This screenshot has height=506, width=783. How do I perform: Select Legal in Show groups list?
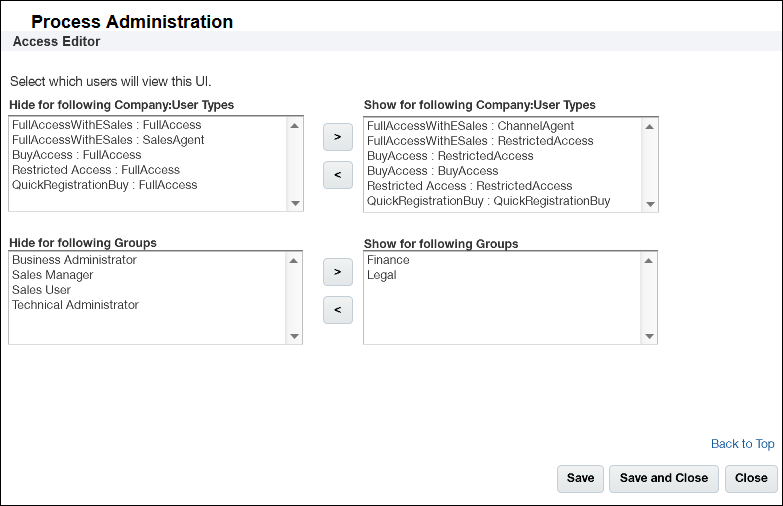tap(382, 275)
